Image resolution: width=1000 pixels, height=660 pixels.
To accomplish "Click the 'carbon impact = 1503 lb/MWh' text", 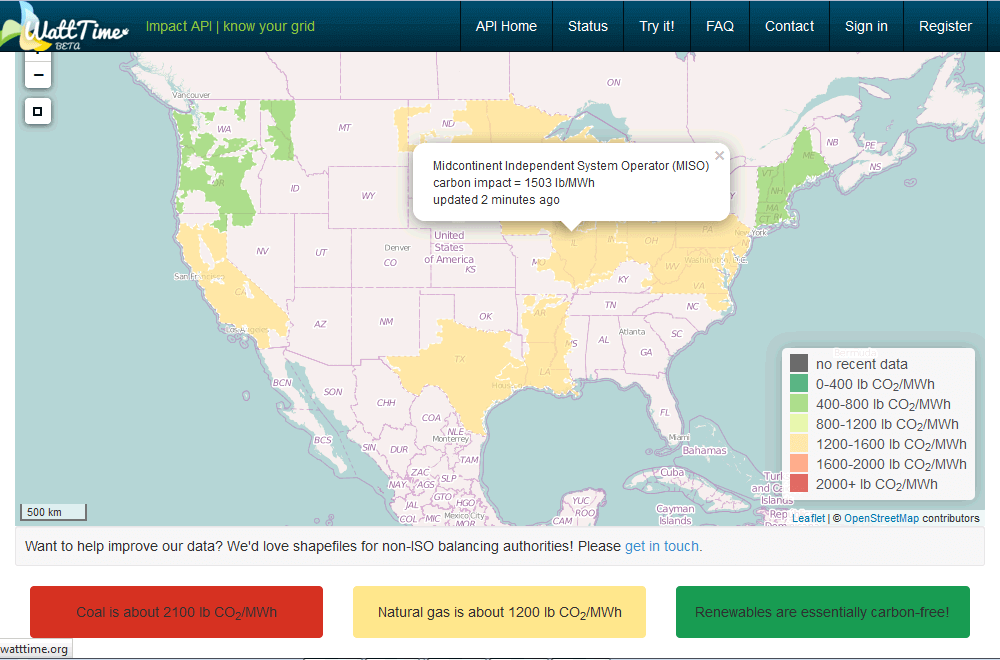I will click(514, 183).
